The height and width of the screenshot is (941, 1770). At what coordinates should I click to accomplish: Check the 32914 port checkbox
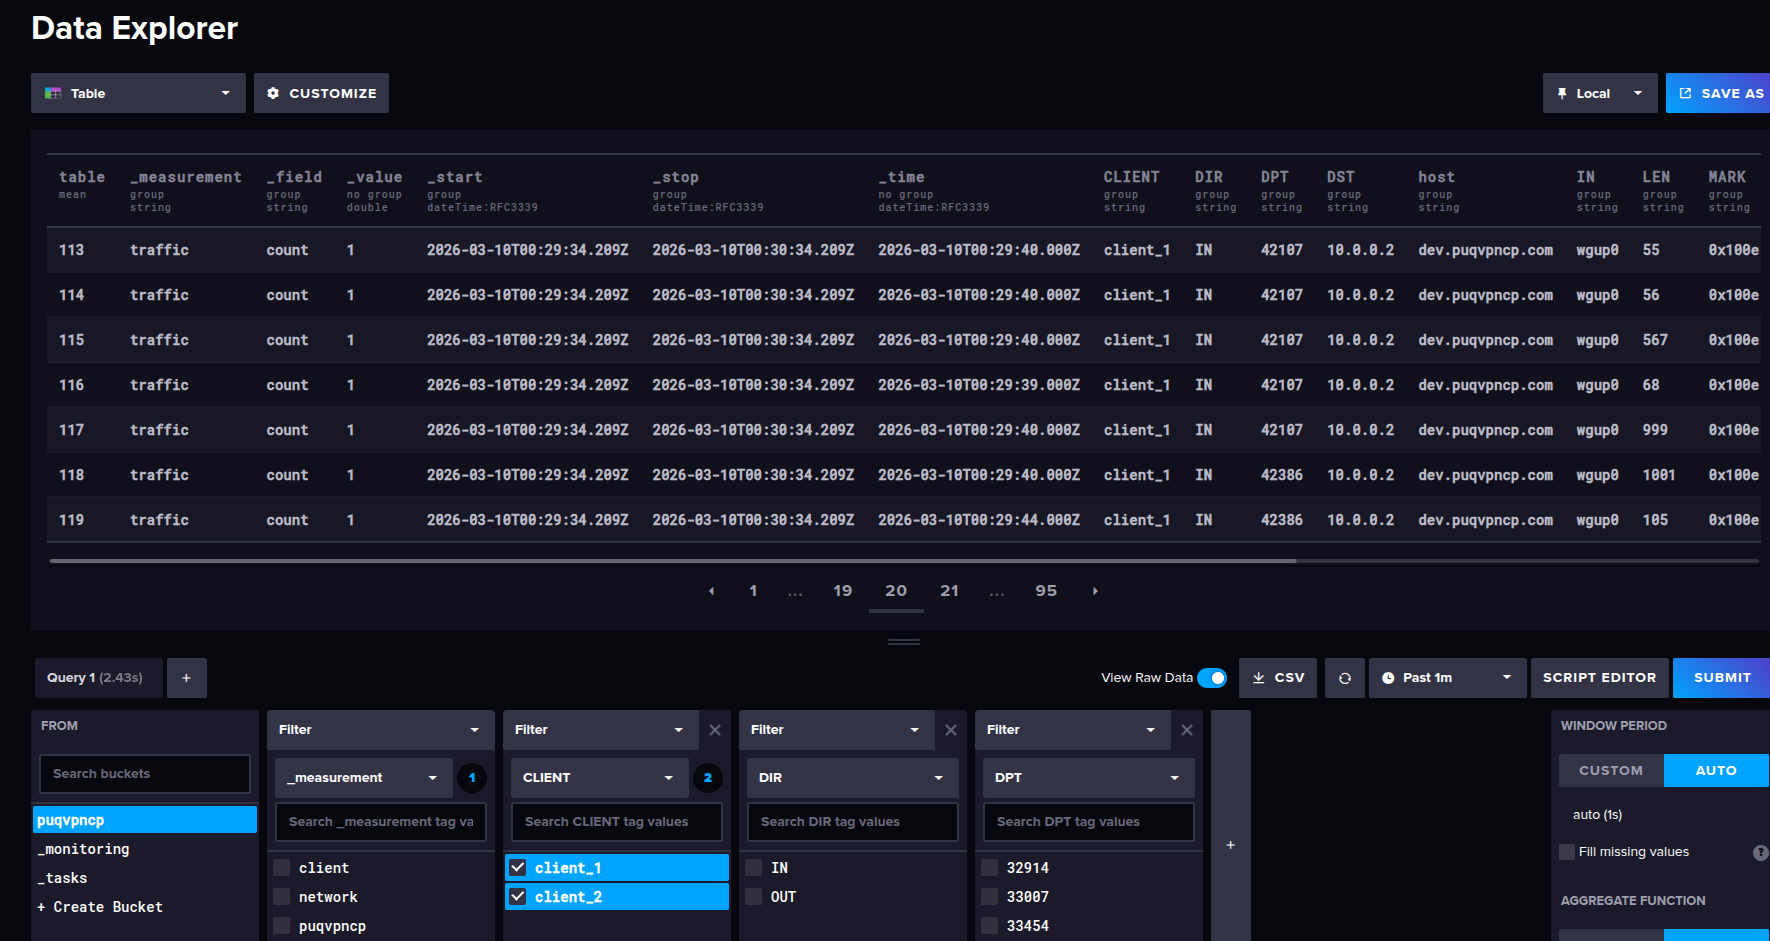(x=990, y=868)
